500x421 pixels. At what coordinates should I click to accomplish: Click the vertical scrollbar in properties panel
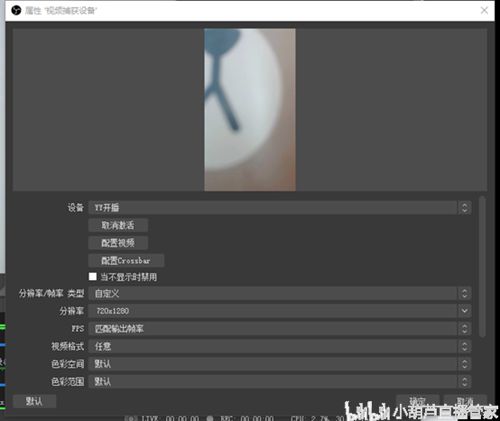pos(482,267)
